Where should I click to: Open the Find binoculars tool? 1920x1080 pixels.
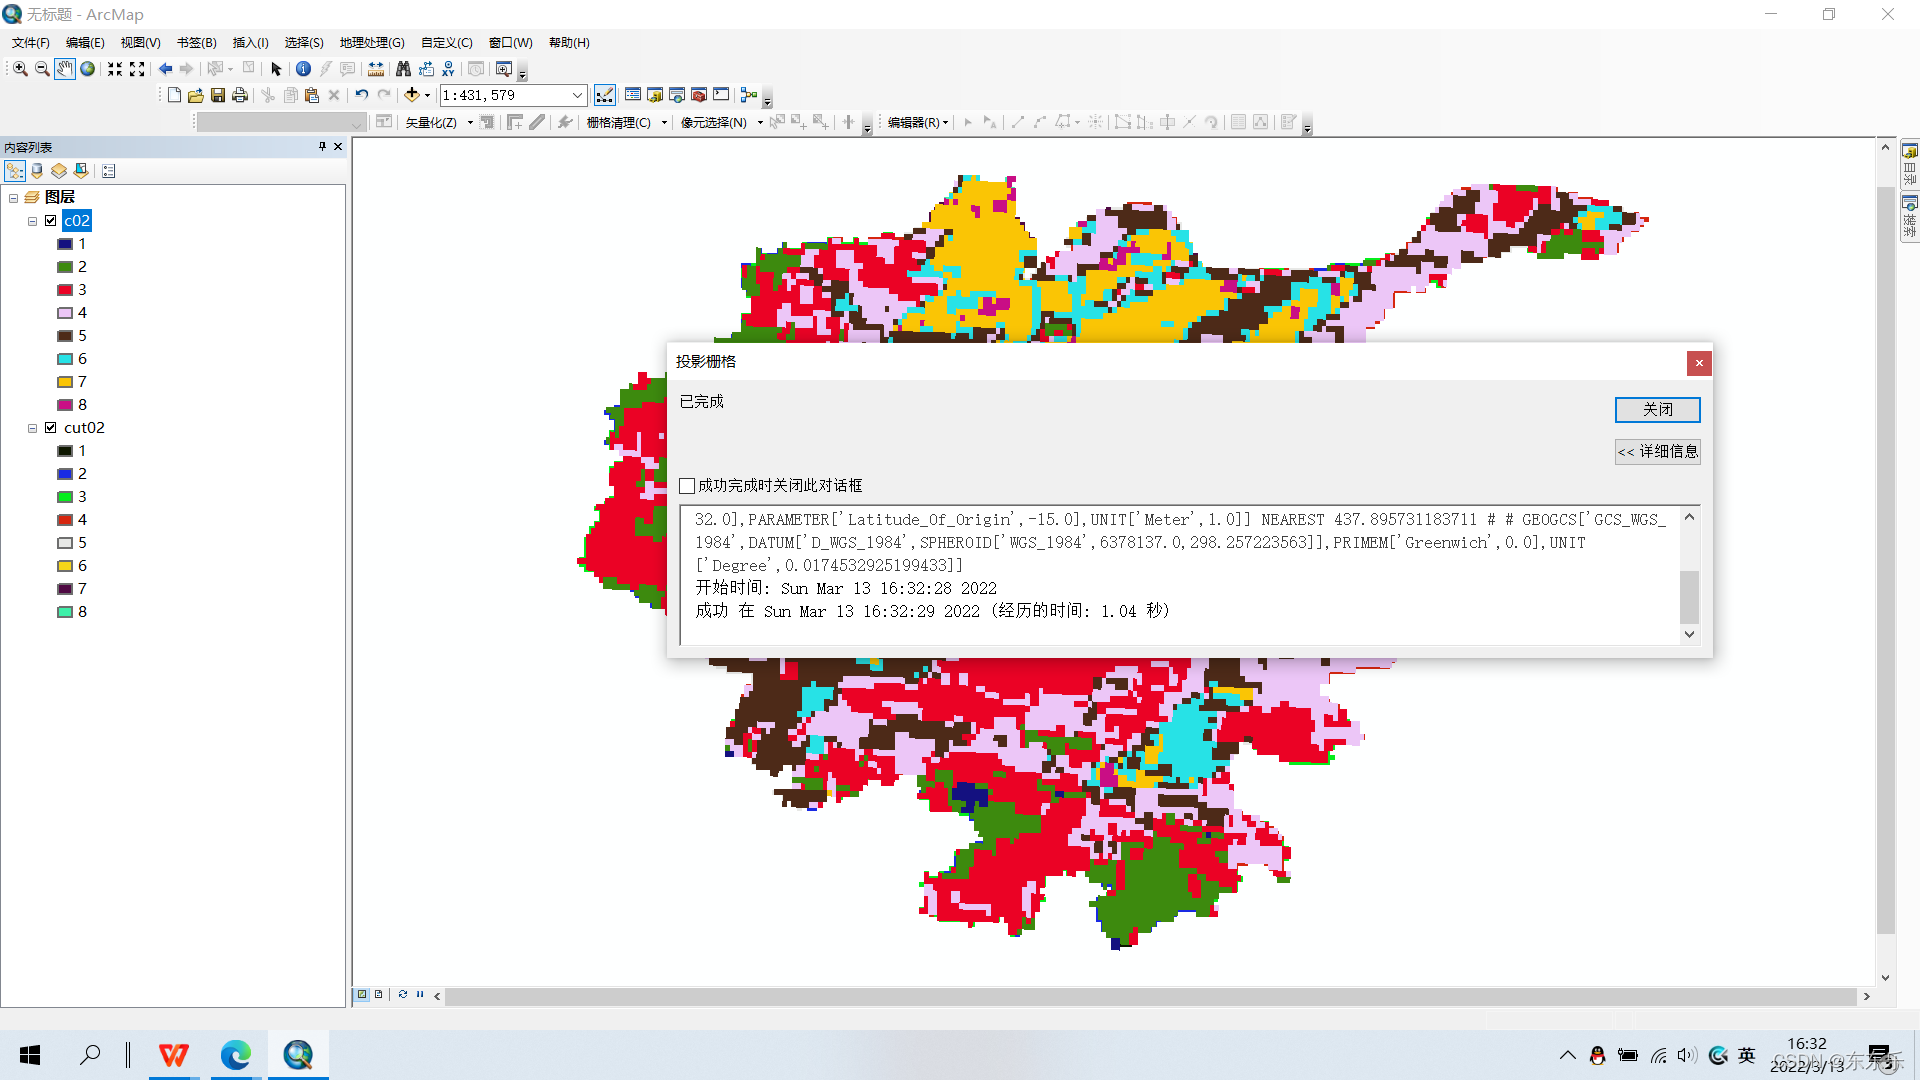pos(403,69)
